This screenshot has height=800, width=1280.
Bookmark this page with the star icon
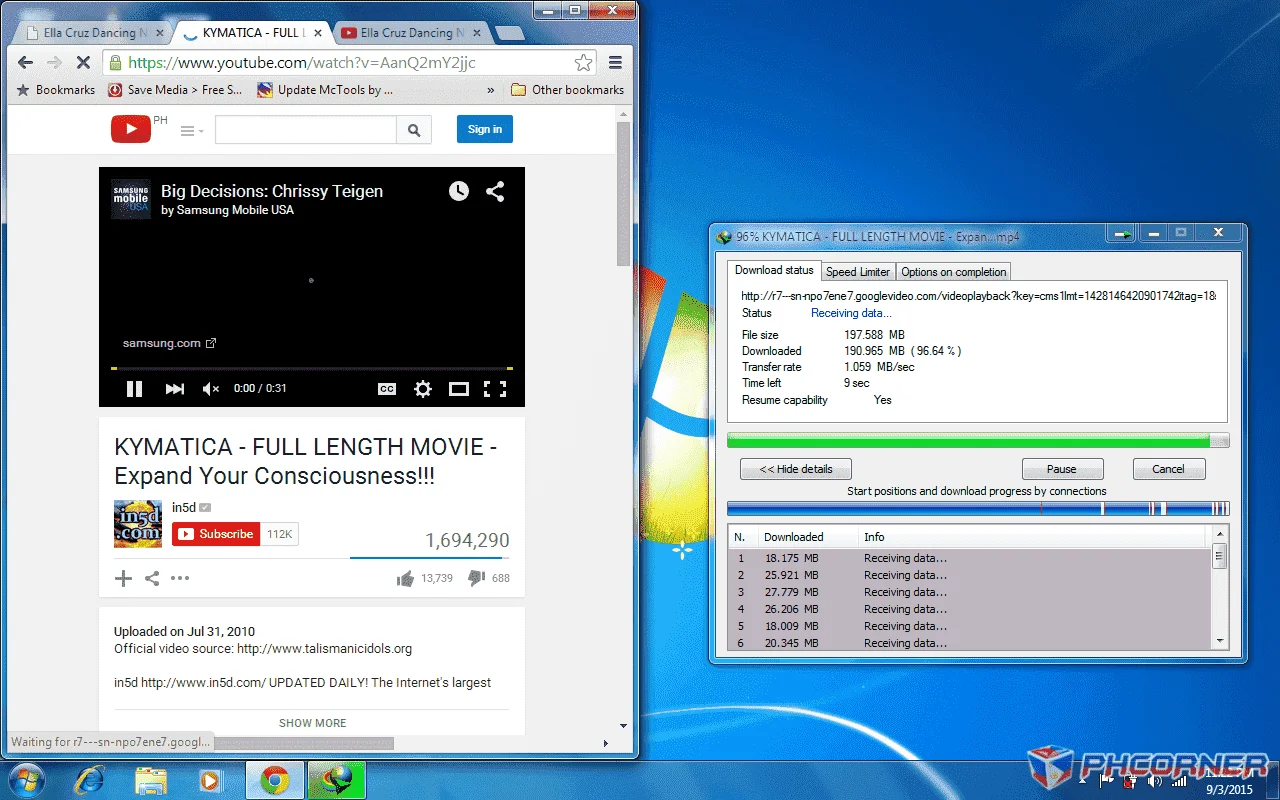[584, 63]
